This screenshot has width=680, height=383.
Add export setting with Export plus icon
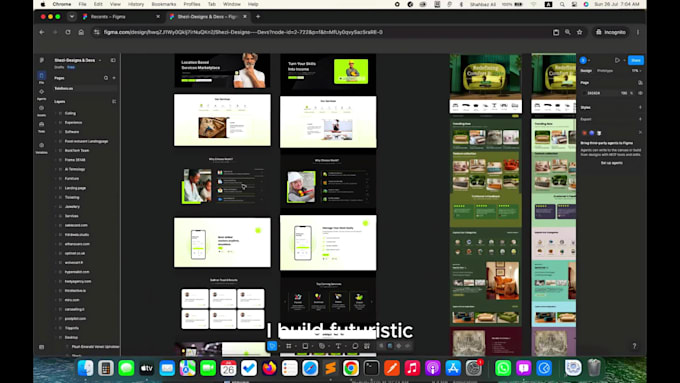640,119
